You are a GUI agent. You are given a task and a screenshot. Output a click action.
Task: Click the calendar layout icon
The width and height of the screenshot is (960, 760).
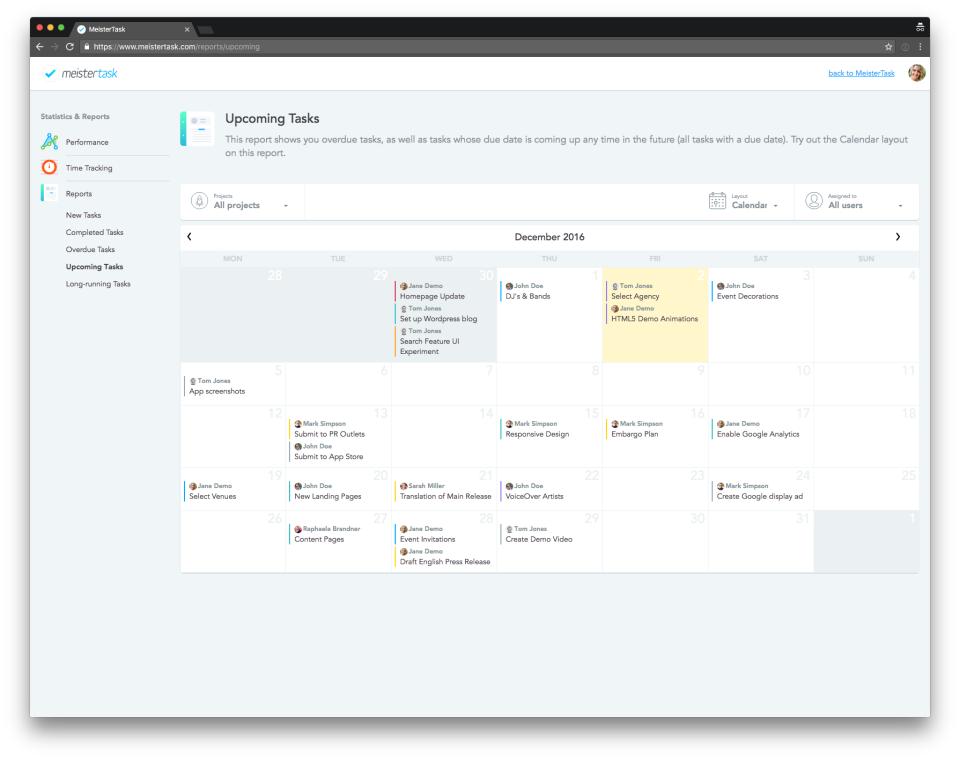(717, 200)
